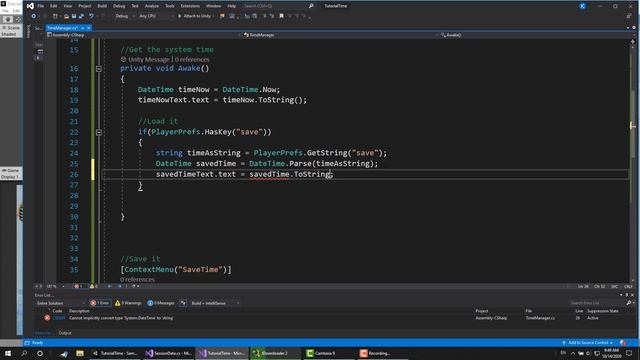640x360 pixels.
Task: Click the navigate backward toolbar icon
Action: coord(33,16)
